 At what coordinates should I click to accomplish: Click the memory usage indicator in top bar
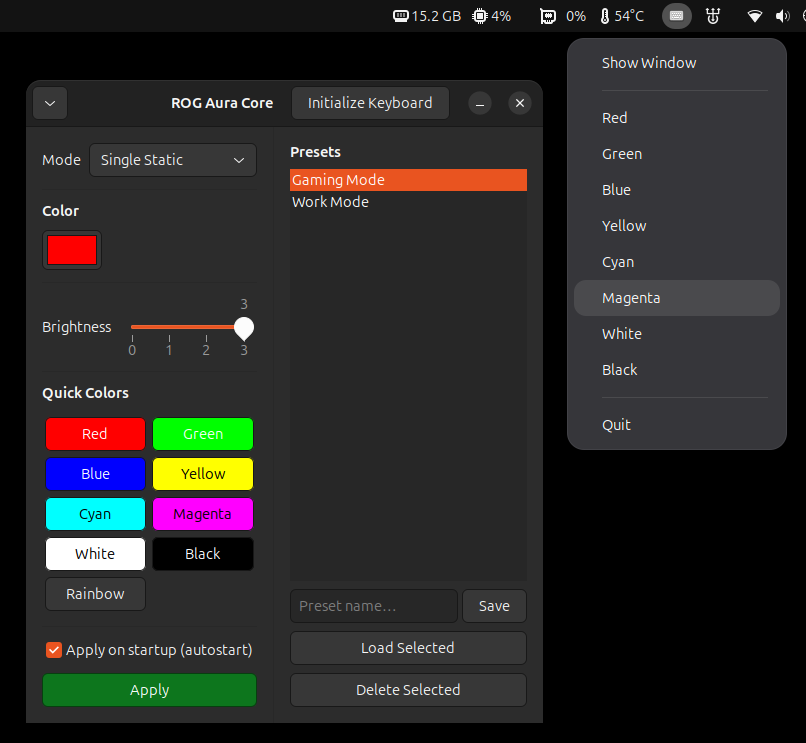click(427, 16)
